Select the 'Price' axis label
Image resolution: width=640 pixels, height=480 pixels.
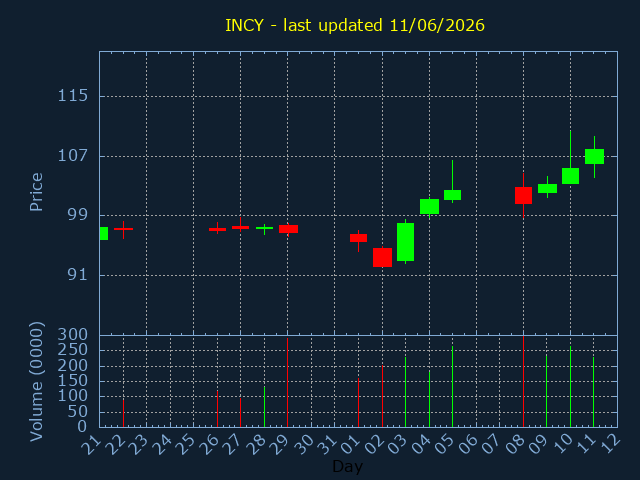tap(36, 192)
